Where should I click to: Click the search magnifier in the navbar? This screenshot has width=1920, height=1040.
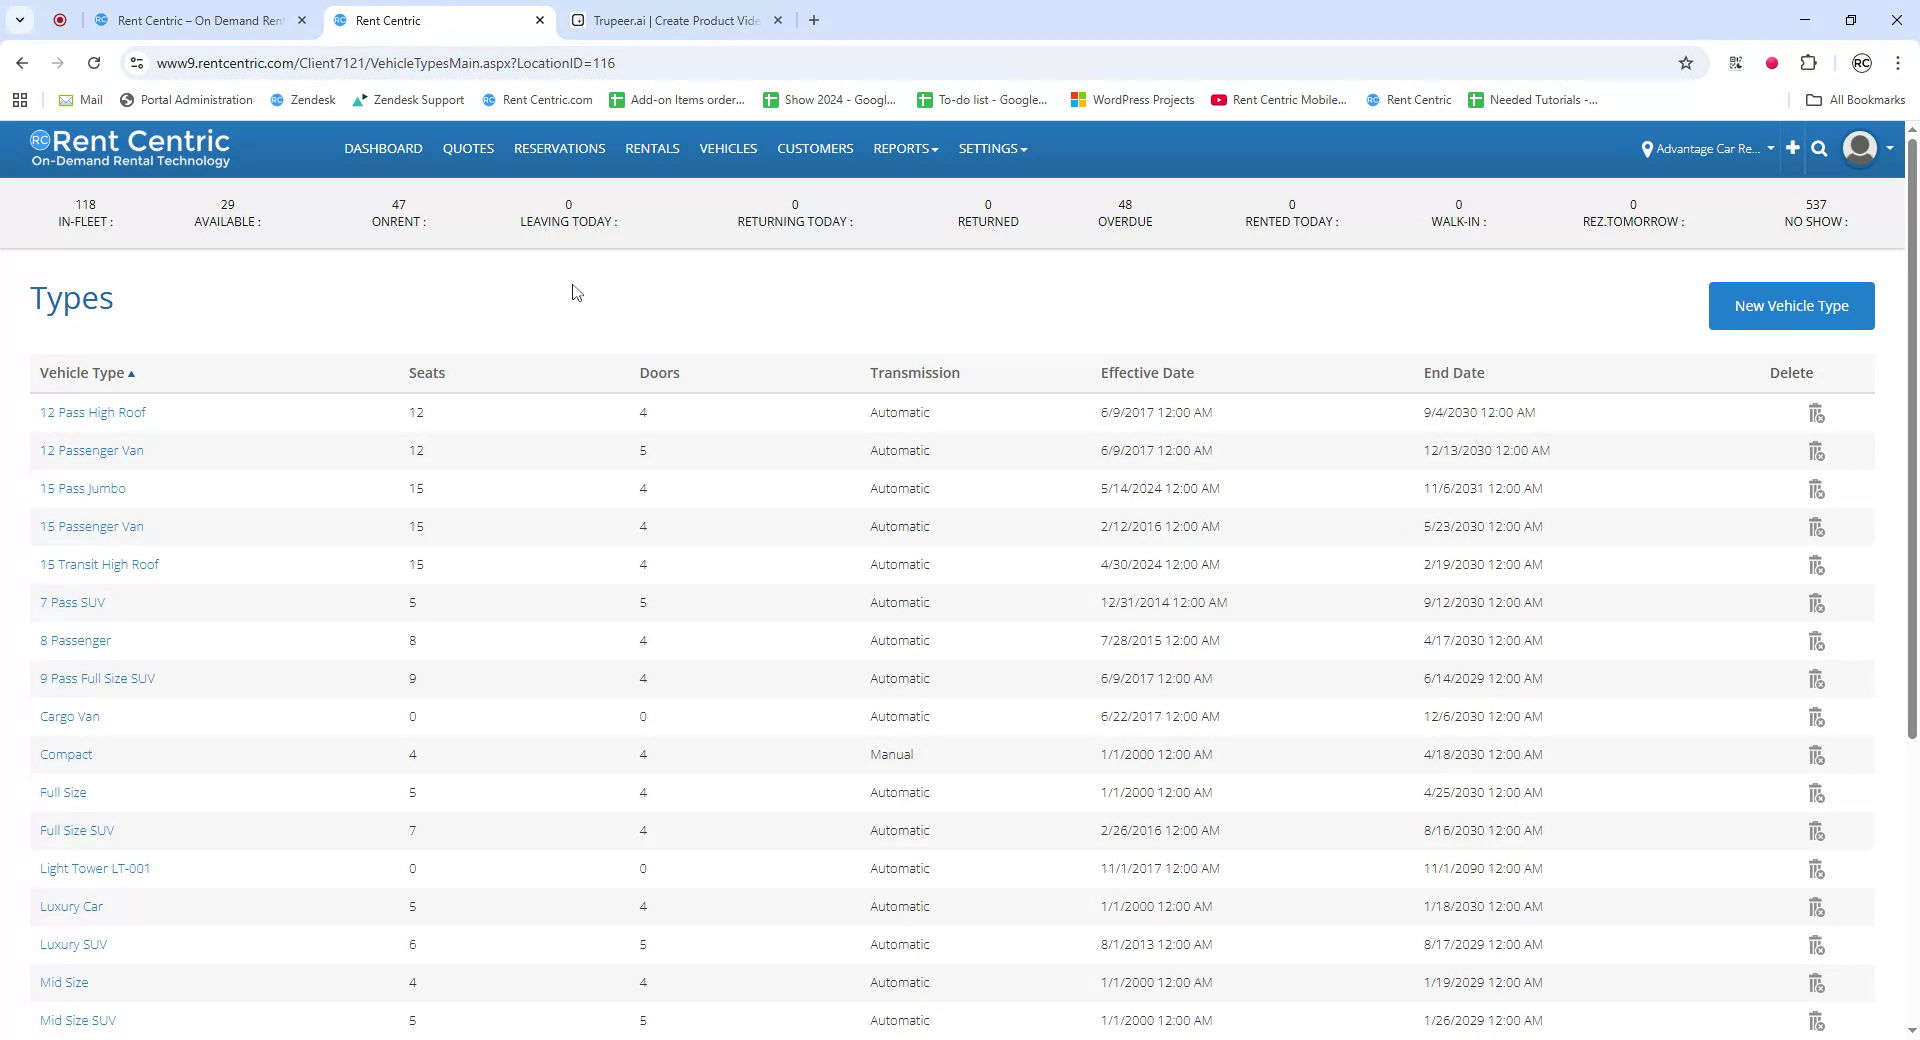tap(1819, 148)
